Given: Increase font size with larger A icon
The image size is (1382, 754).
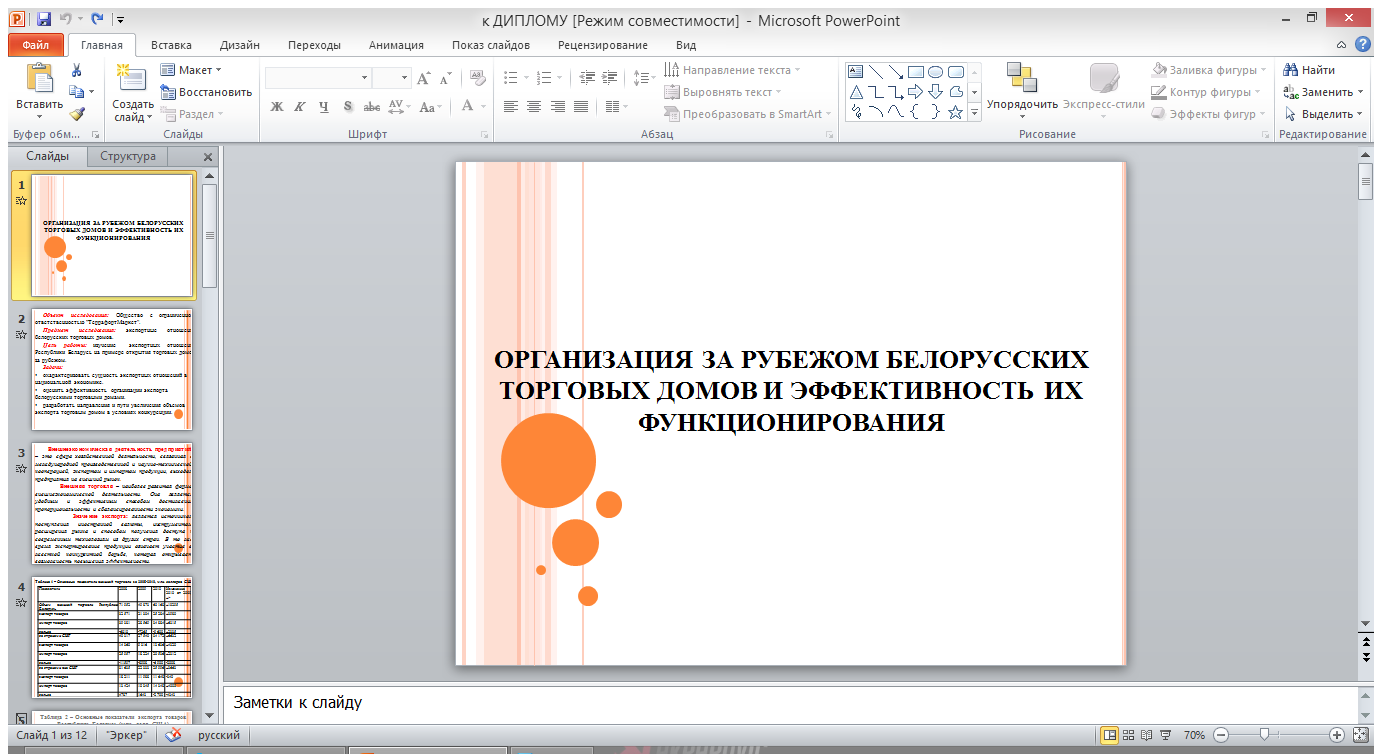Looking at the screenshot, I should pos(423,79).
